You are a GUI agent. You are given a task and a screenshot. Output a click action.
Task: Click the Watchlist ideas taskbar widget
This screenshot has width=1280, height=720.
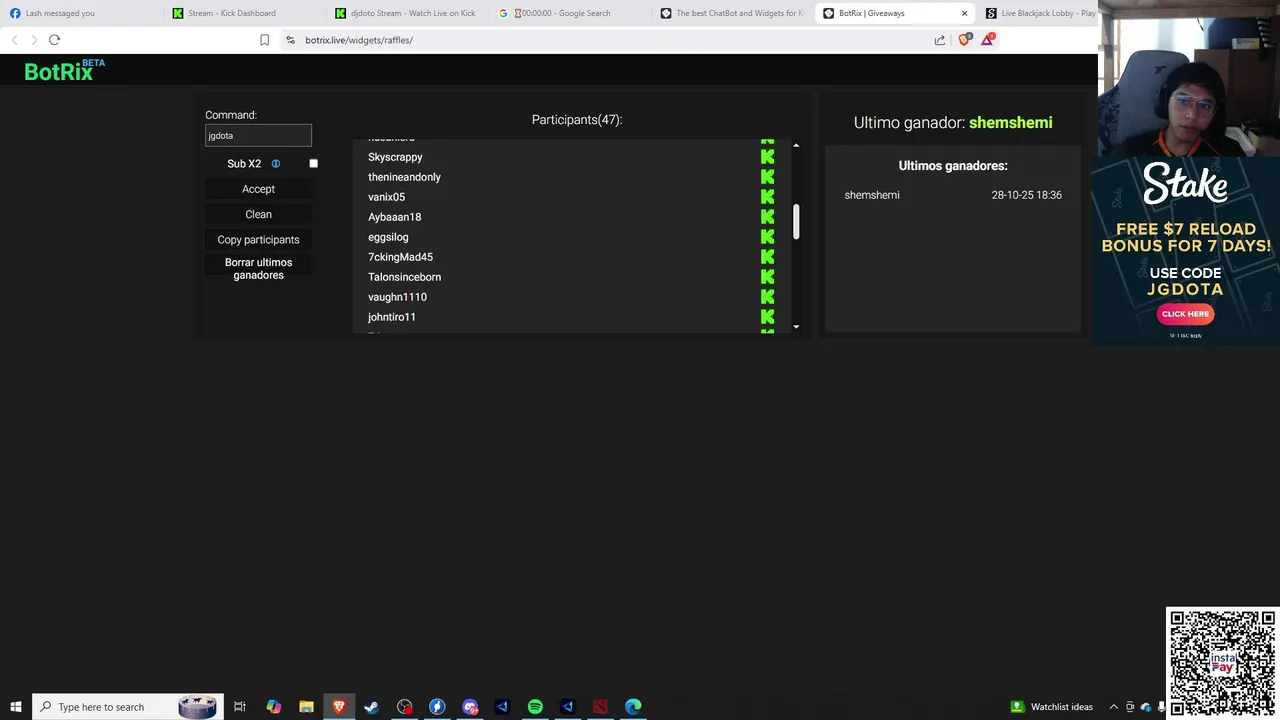(1051, 707)
